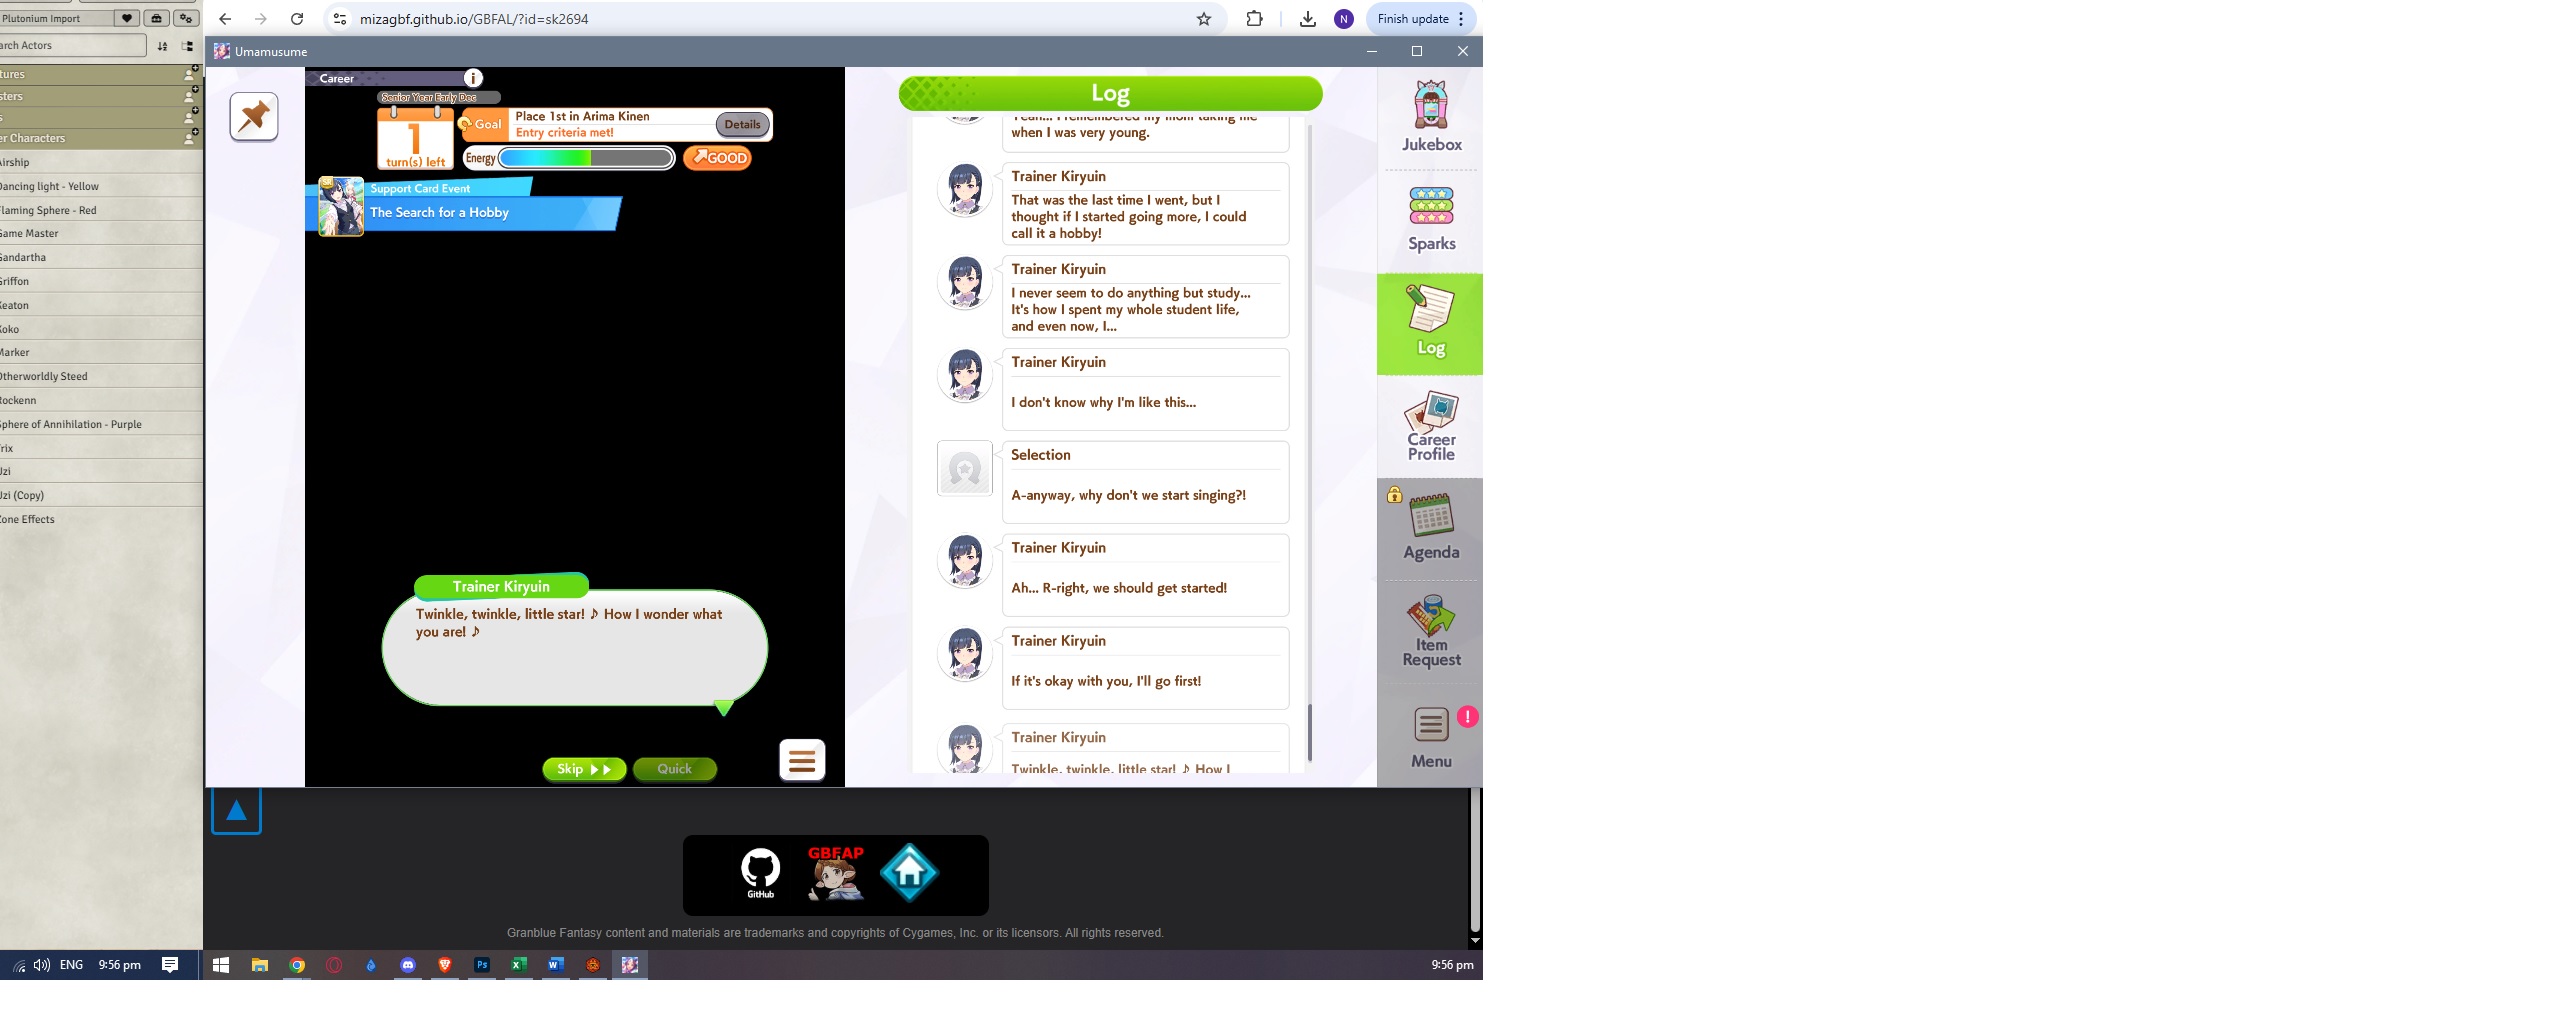Click the Search Actors input field
Viewport: 2560px width, 1024px height.
tap(72, 46)
